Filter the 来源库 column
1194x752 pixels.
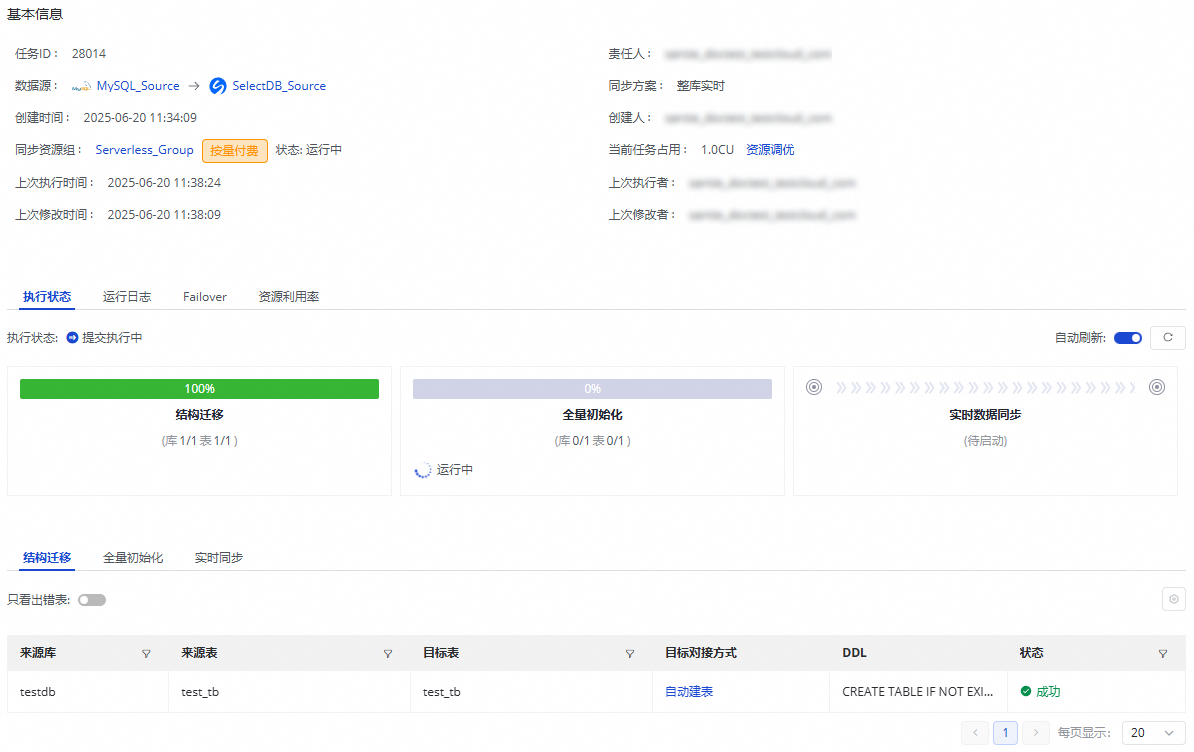146,654
